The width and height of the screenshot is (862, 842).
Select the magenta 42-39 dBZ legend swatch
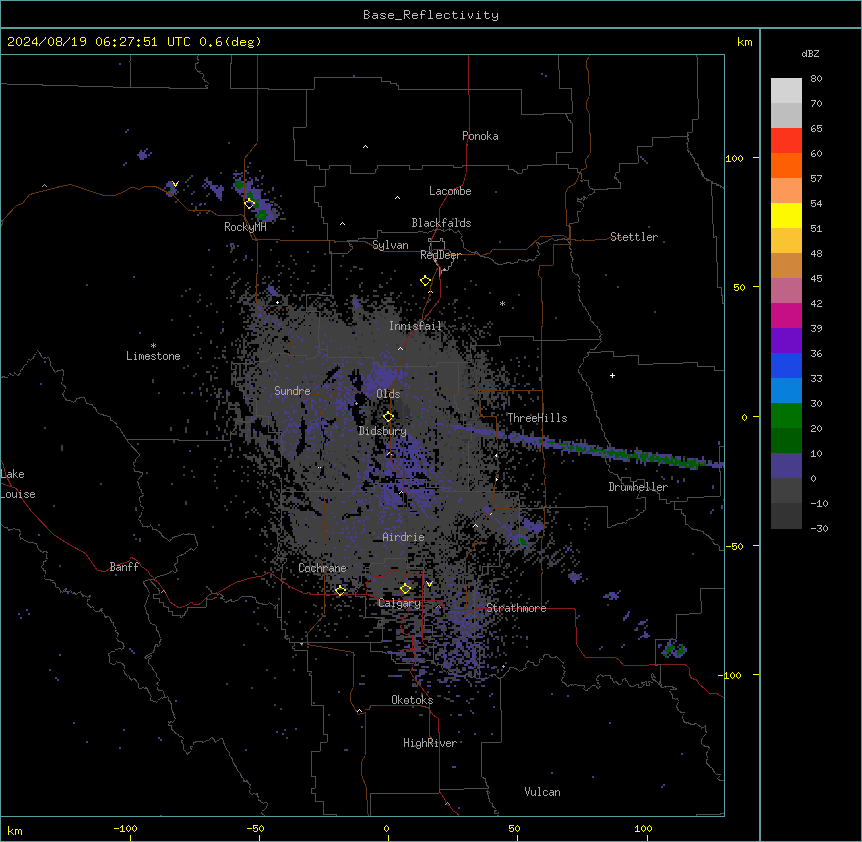(x=786, y=315)
